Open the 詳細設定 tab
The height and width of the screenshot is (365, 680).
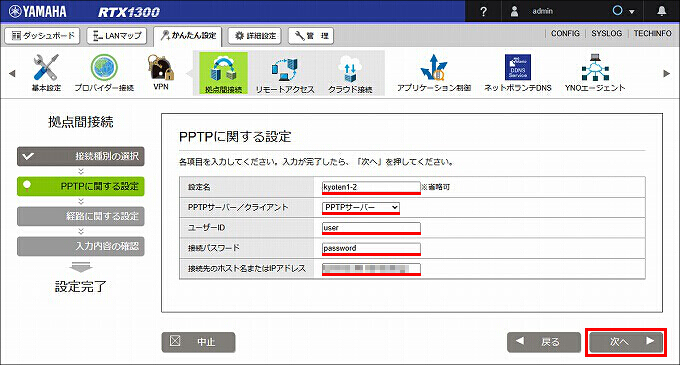pyautogui.click(x=255, y=36)
